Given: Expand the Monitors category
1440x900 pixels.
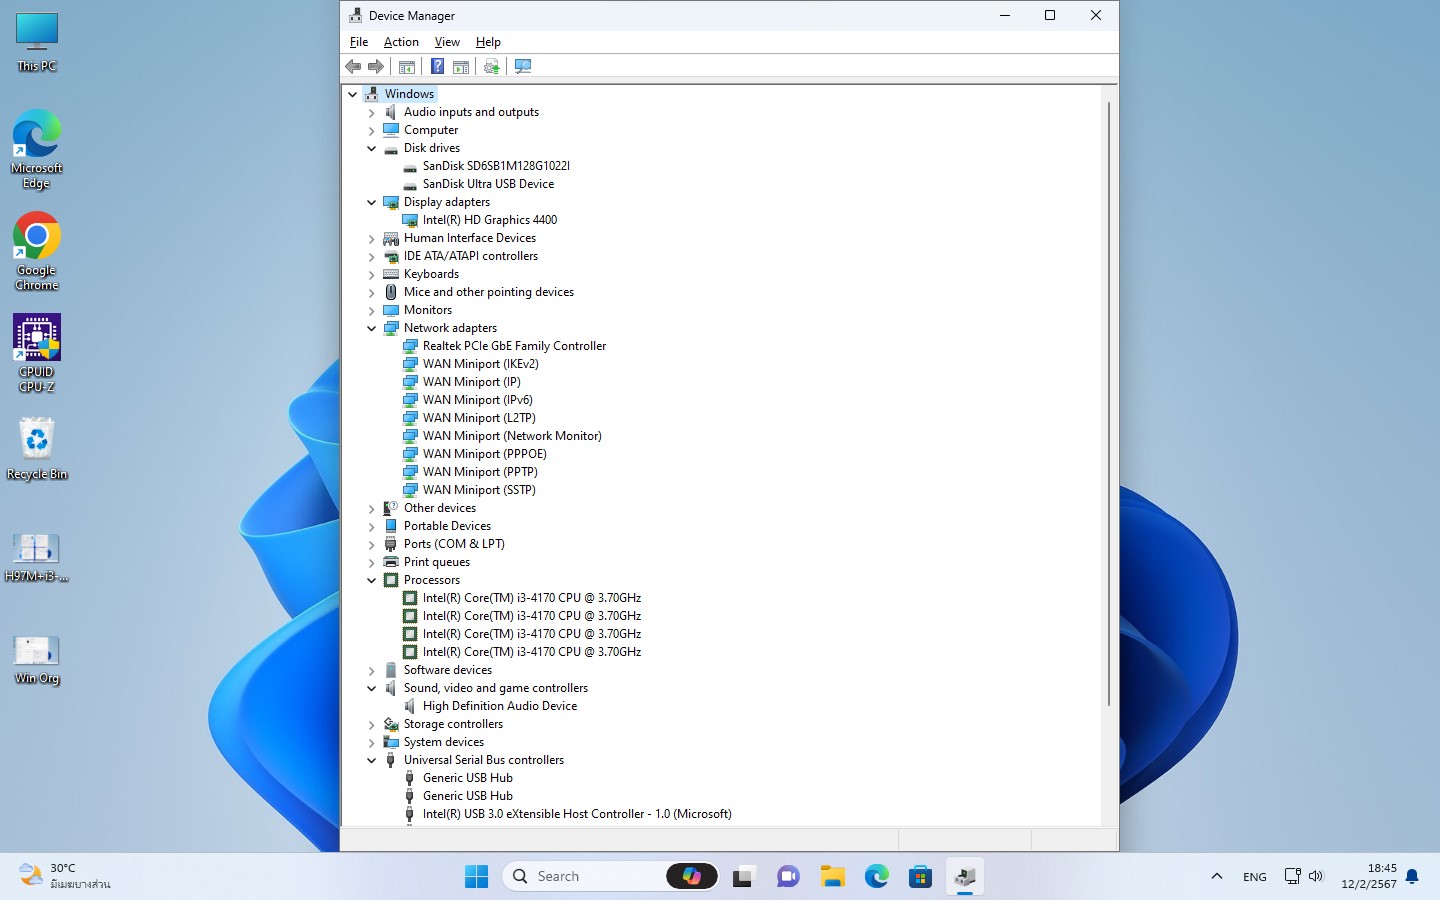Looking at the screenshot, I should click(372, 310).
